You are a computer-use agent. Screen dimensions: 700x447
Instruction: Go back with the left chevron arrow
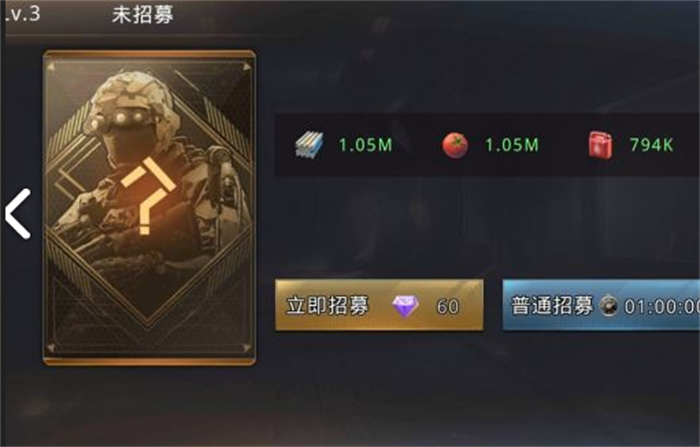click(18, 213)
